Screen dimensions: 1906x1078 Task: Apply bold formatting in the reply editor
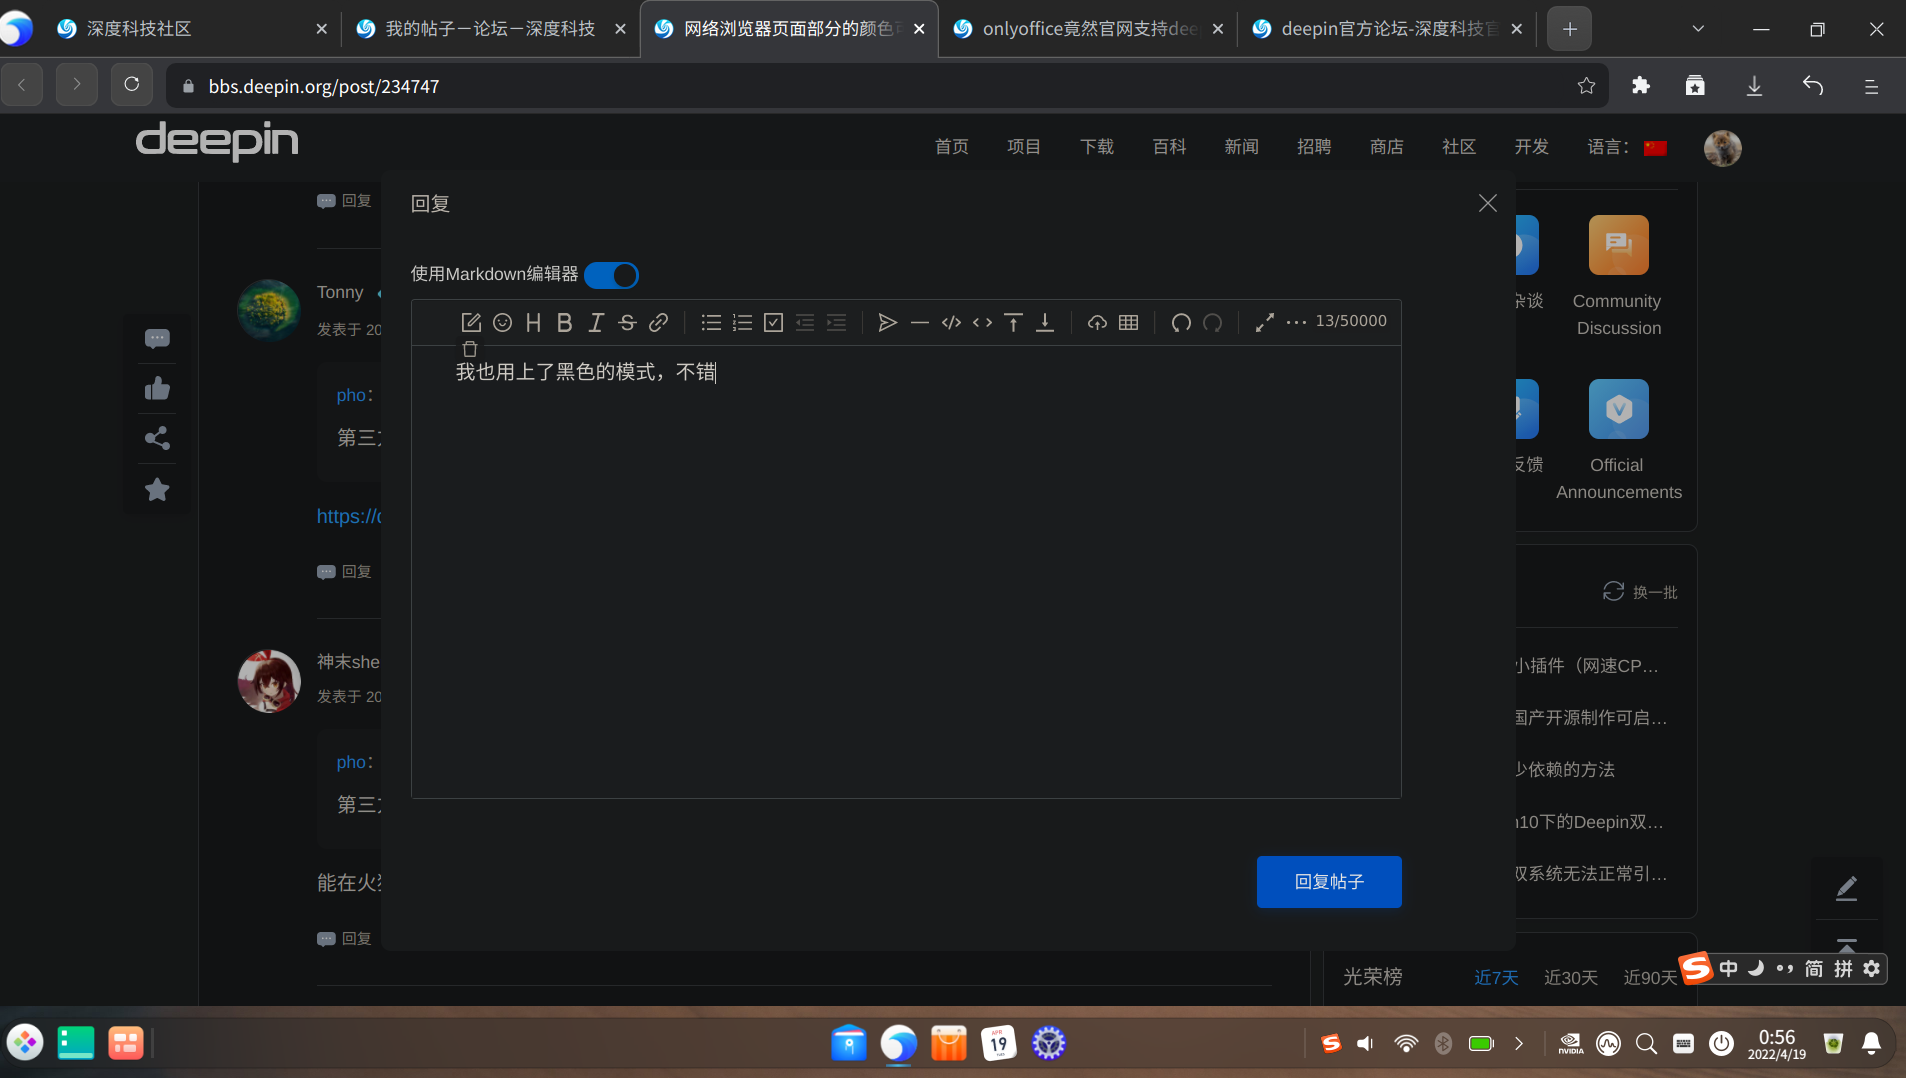564,322
